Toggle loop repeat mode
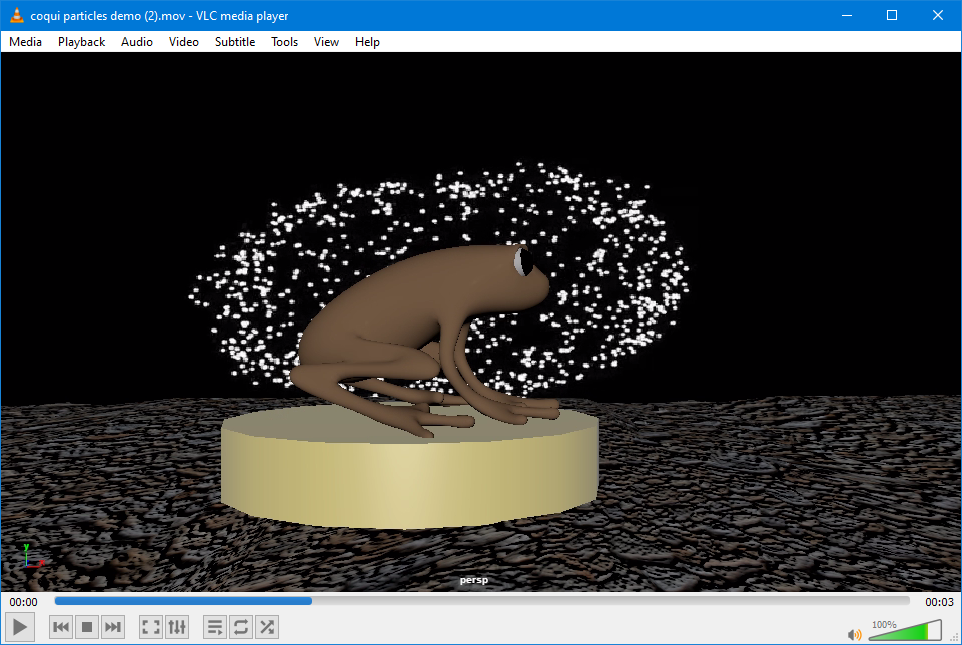The width and height of the screenshot is (962, 645). click(241, 627)
